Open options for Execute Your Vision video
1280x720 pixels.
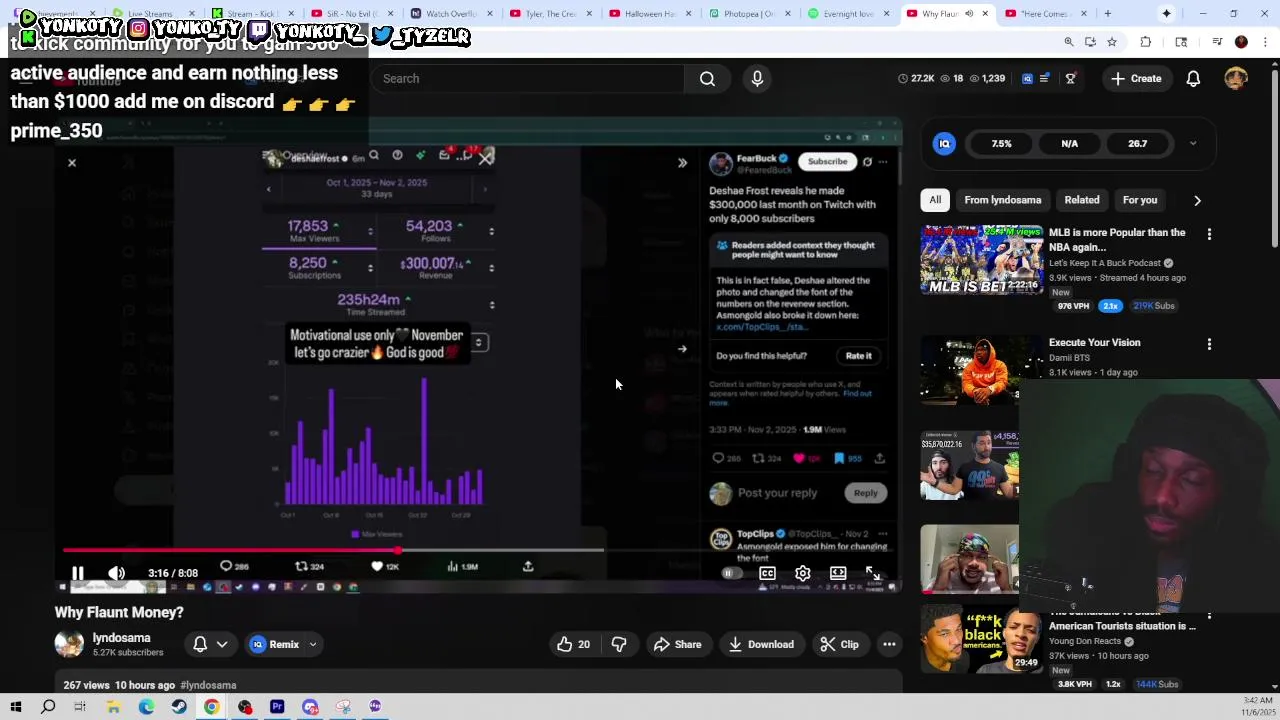pyautogui.click(x=1209, y=344)
